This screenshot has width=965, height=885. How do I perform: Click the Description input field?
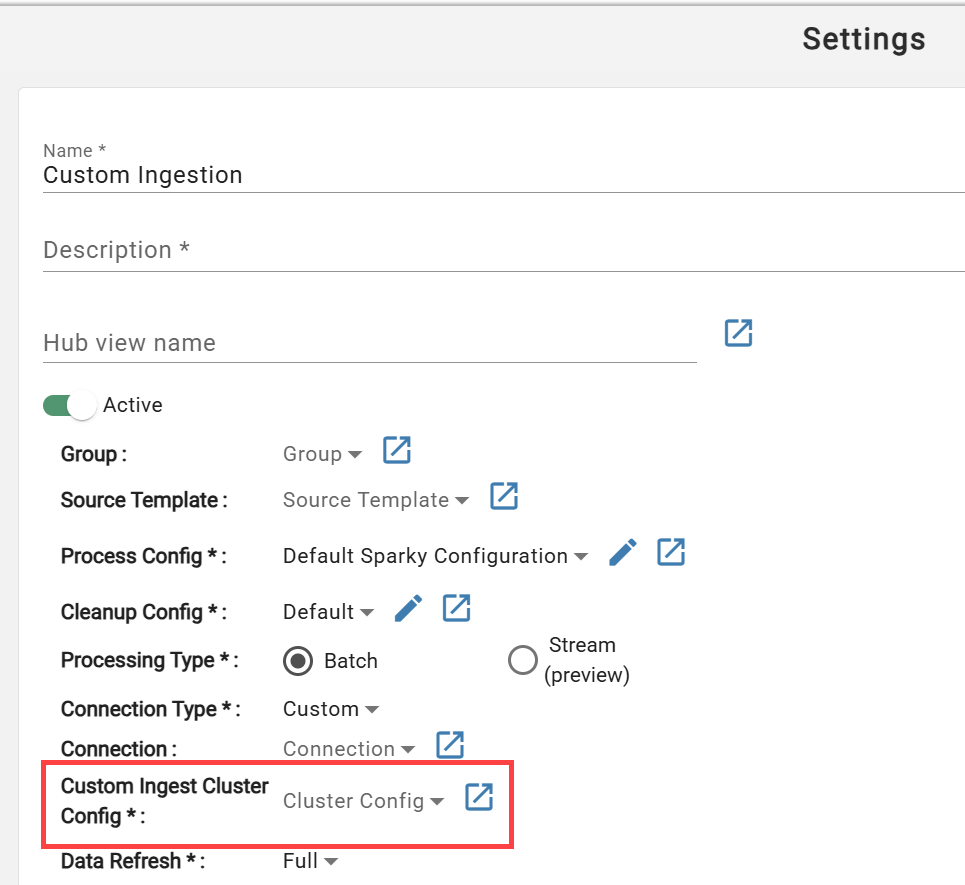point(503,250)
